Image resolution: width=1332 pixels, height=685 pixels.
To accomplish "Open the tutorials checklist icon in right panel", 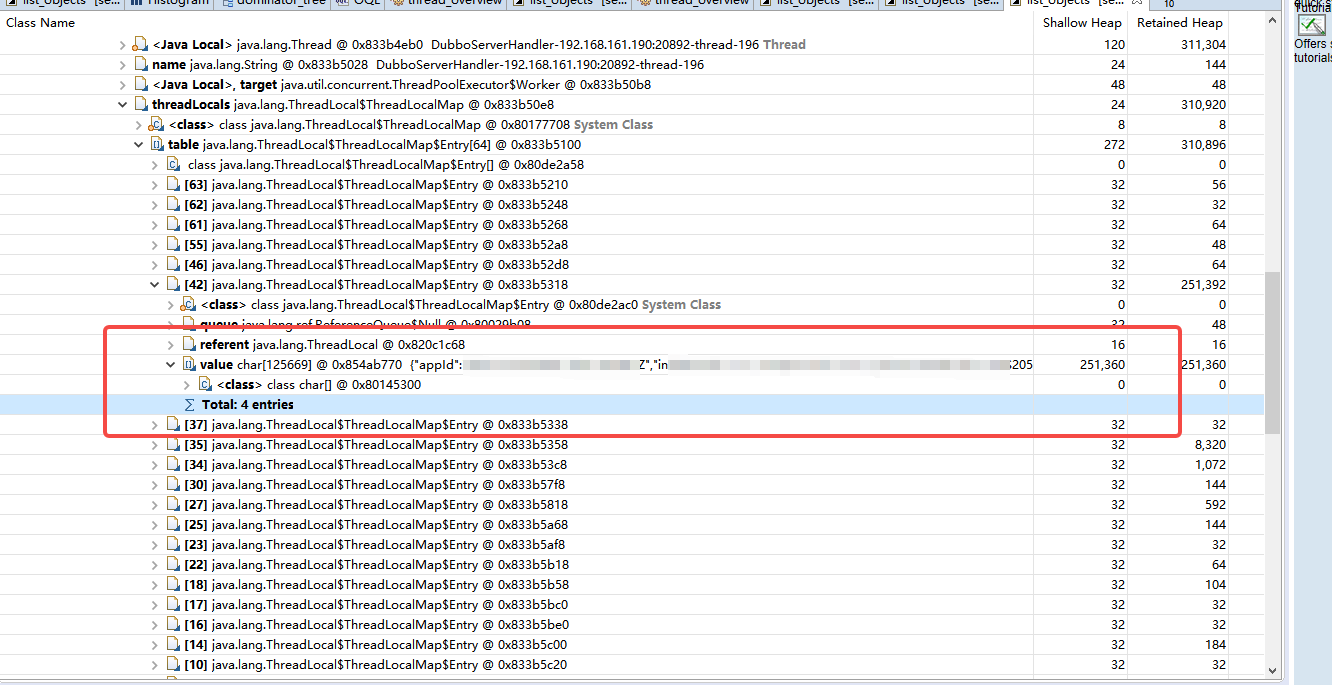I will pyautogui.click(x=1311, y=26).
